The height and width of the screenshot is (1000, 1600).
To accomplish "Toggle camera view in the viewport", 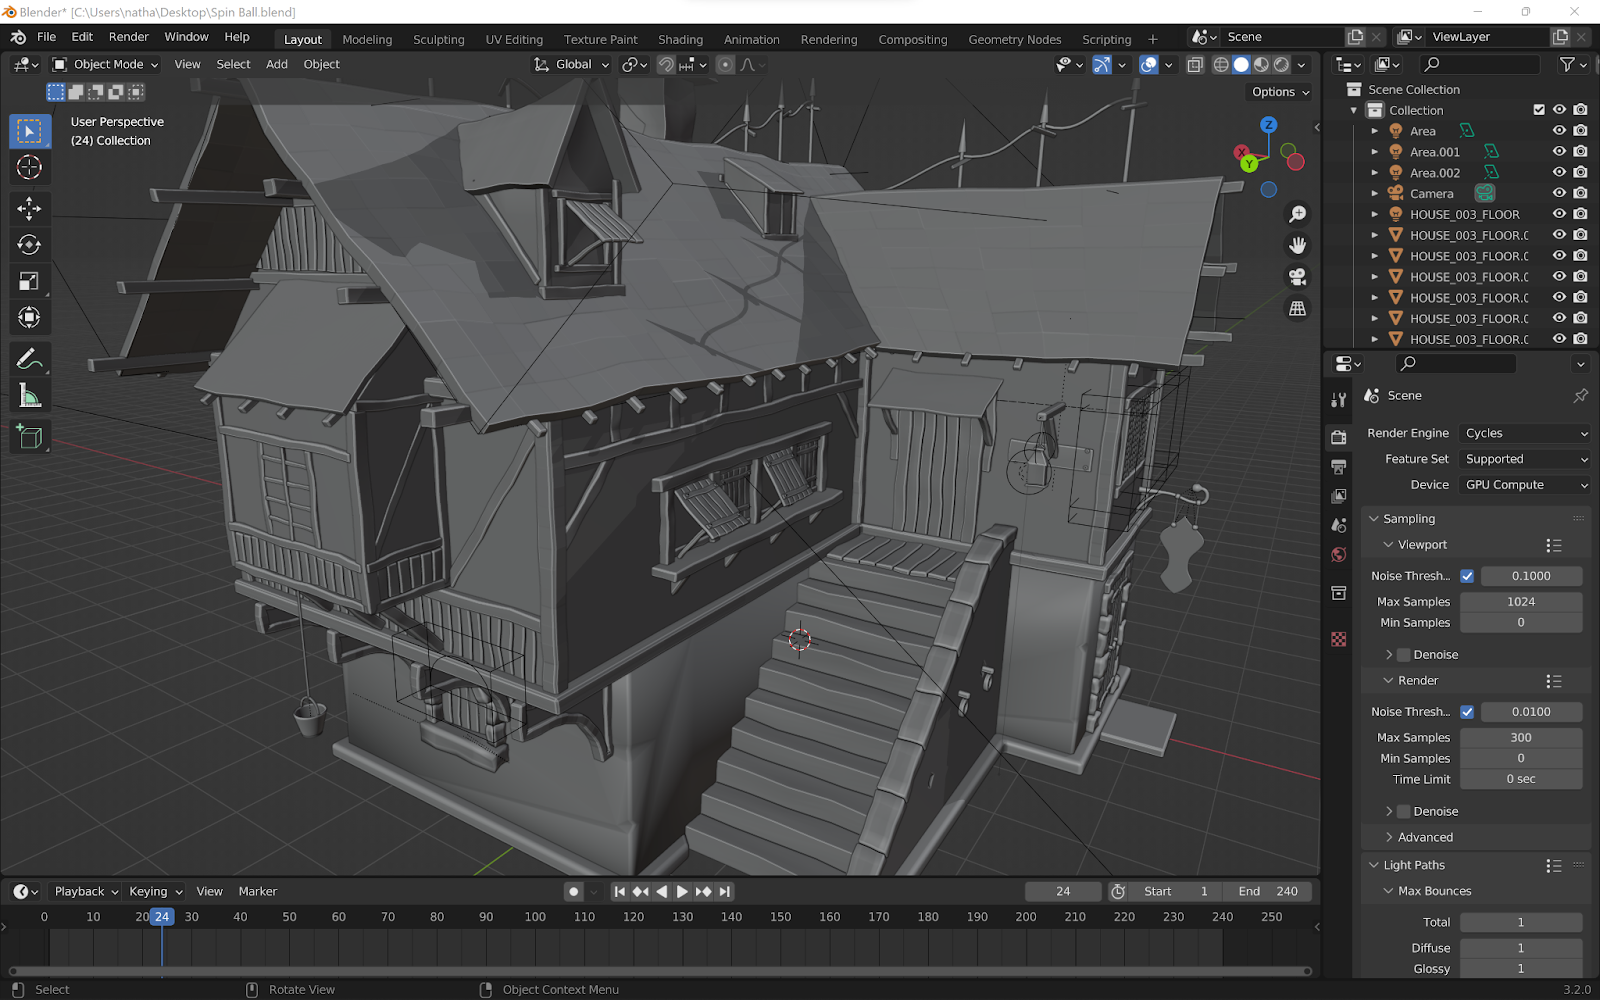I will tap(1297, 277).
